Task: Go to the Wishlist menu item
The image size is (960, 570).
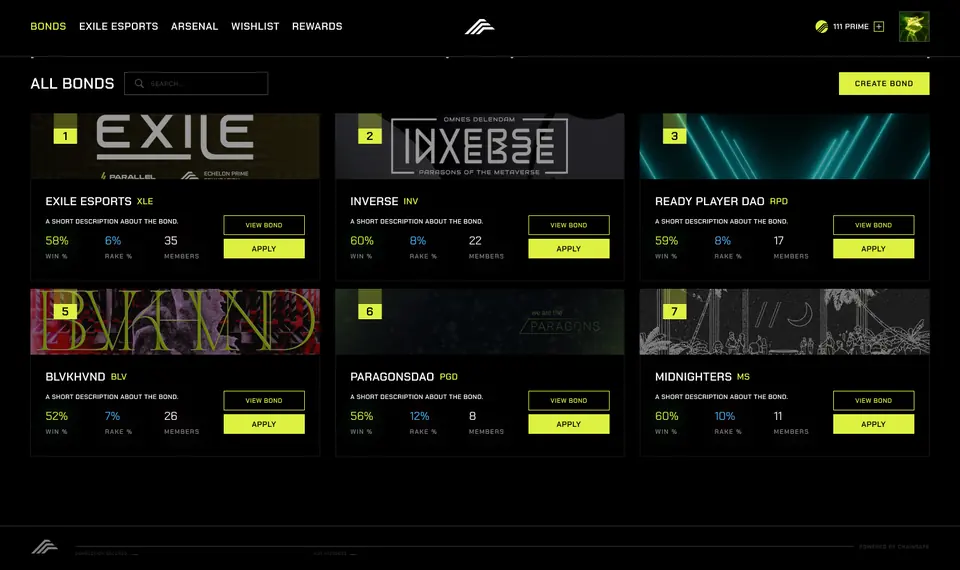Action: (x=255, y=26)
